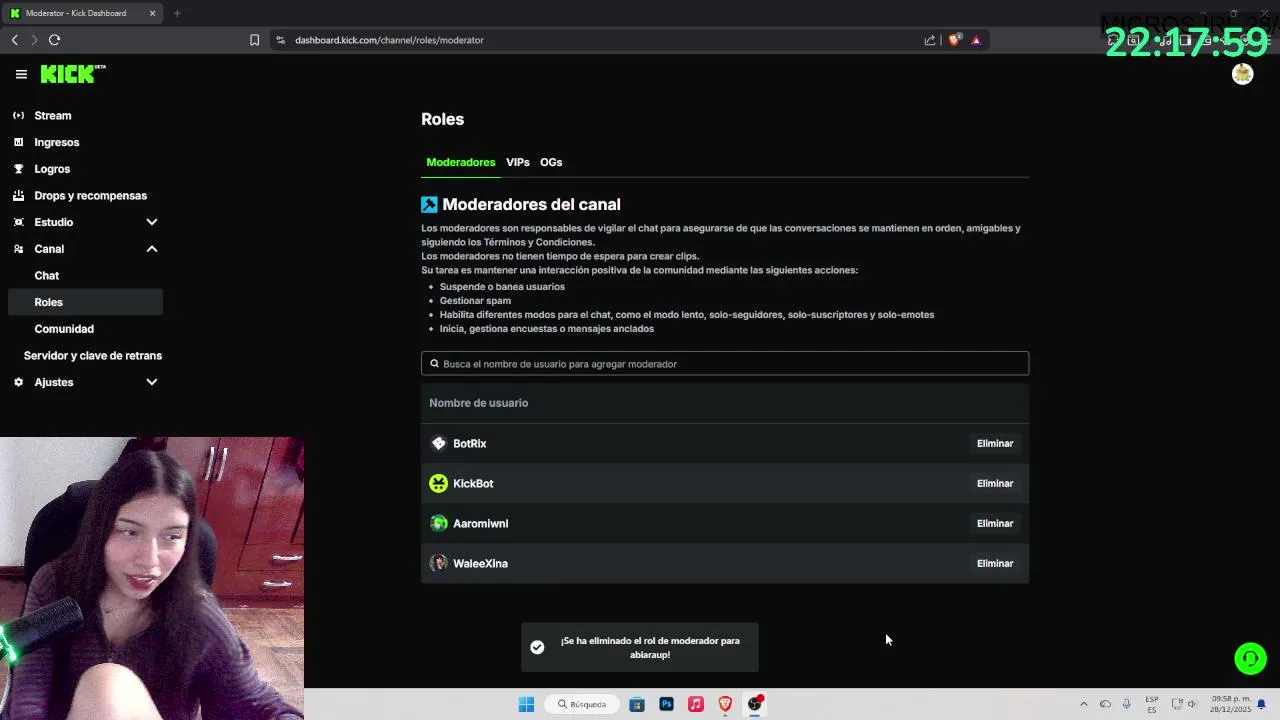Click BotRix avatar icon
Image resolution: width=1280 pixels, height=720 pixels.
coord(438,443)
